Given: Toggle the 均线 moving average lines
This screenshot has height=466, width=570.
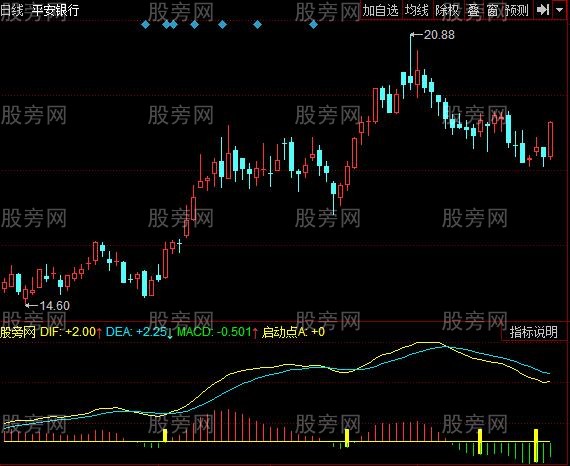Looking at the screenshot, I should coord(417,11).
